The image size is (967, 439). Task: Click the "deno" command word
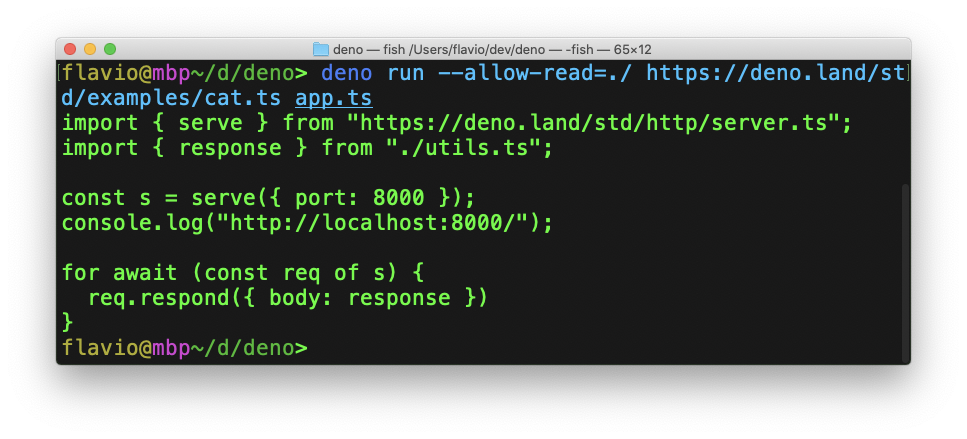346,73
